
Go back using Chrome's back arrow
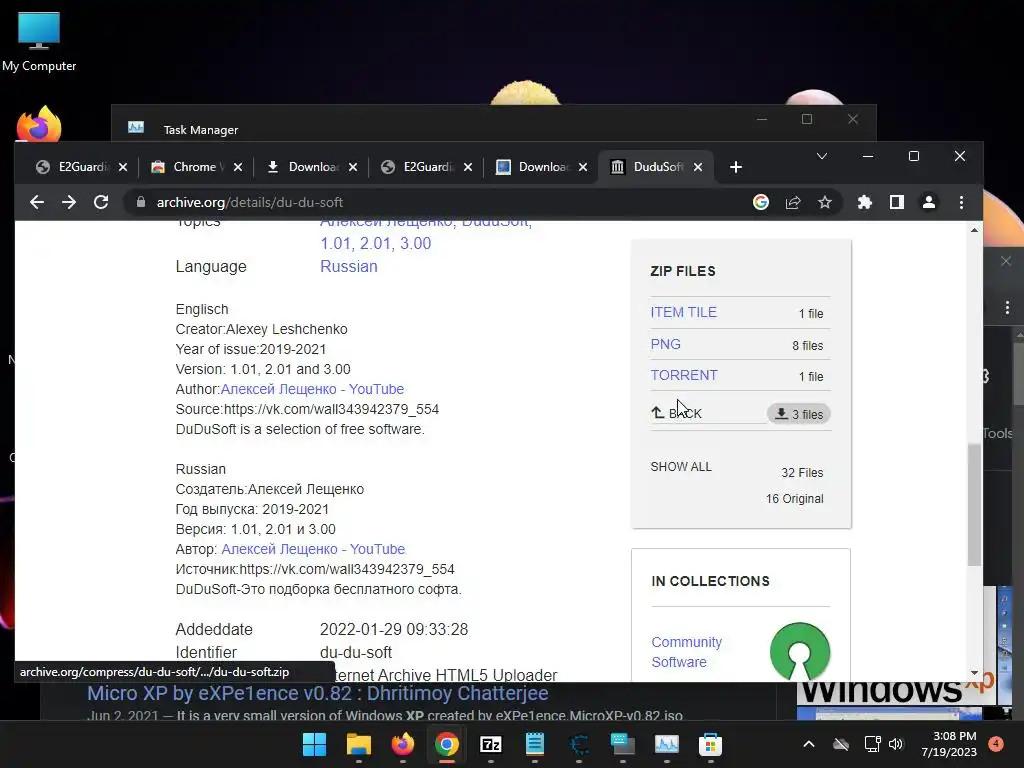point(37,202)
